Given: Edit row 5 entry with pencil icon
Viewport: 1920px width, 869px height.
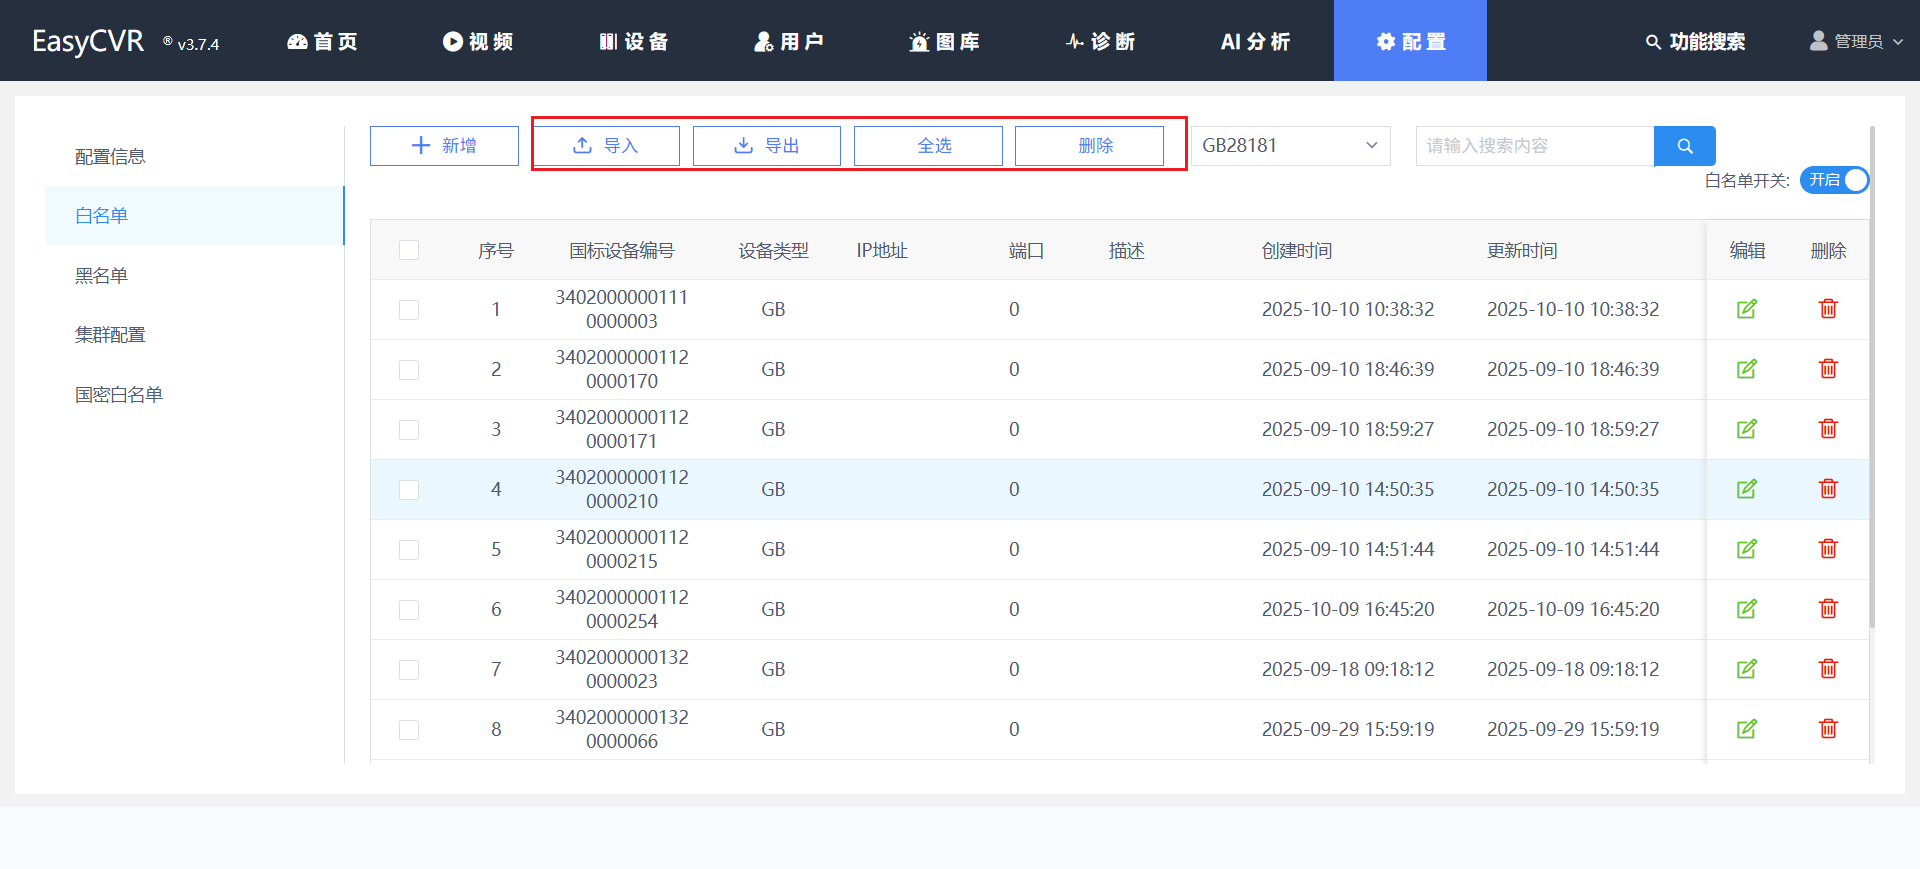Looking at the screenshot, I should [x=1746, y=549].
